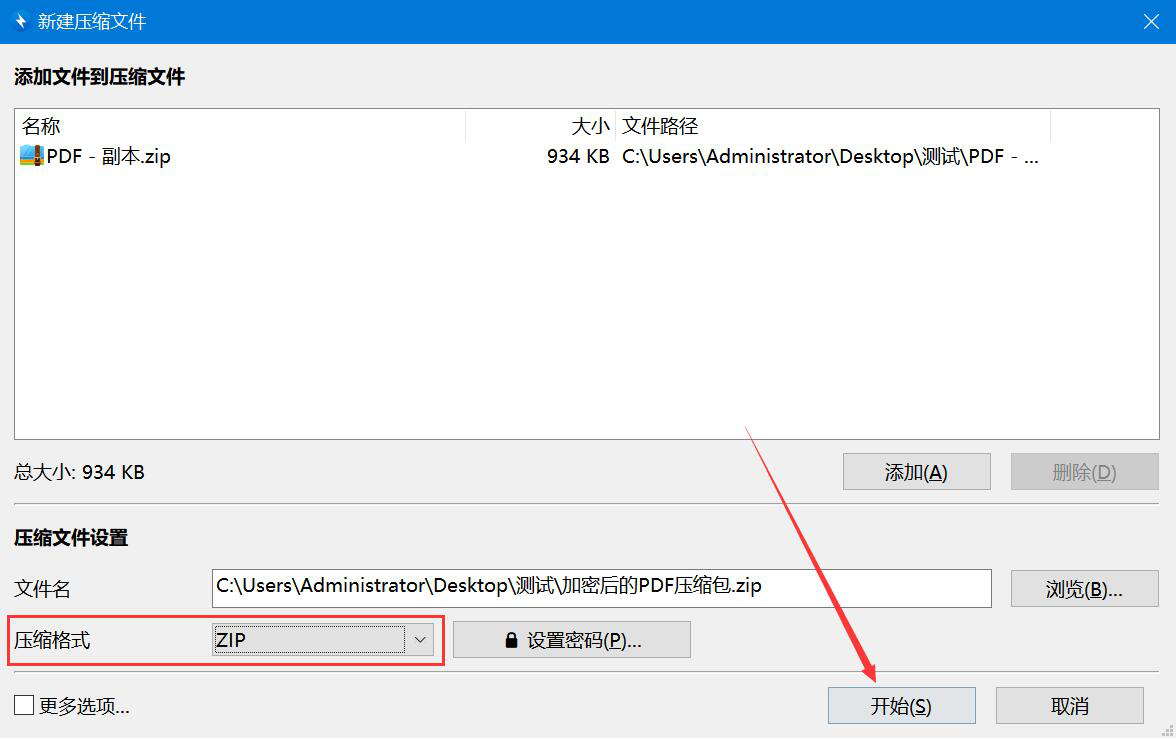1176x738 pixels.
Task: Select the PDF - 副本.zip list row
Action: [586, 156]
